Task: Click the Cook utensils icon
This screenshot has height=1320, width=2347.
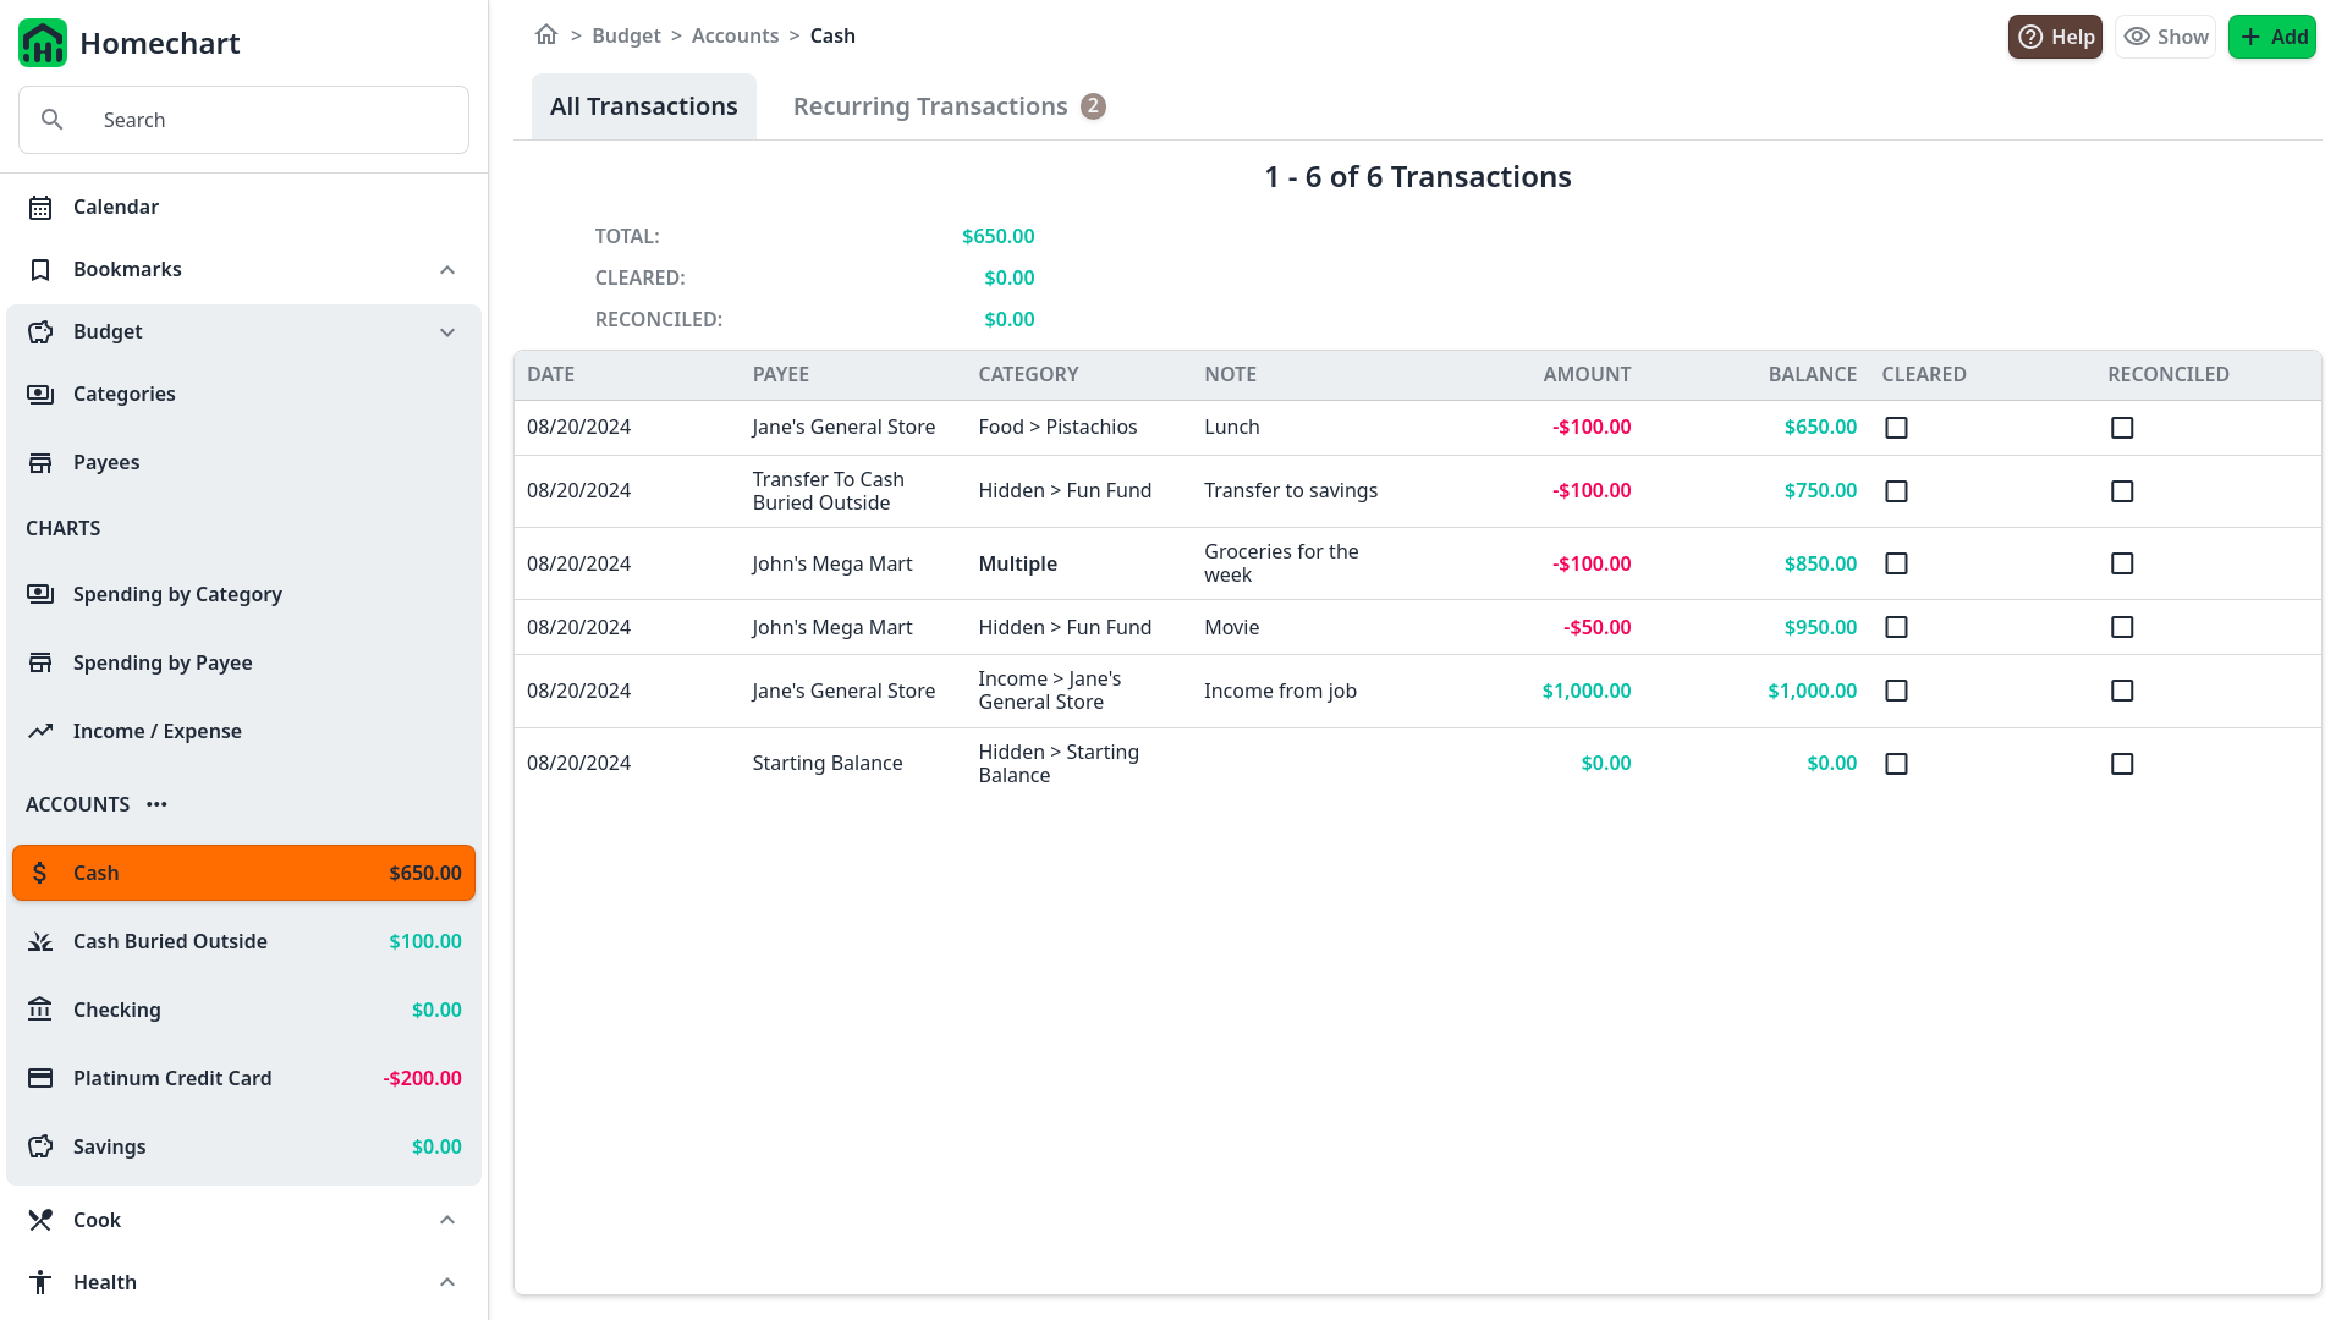Action: click(x=40, y=1220)
